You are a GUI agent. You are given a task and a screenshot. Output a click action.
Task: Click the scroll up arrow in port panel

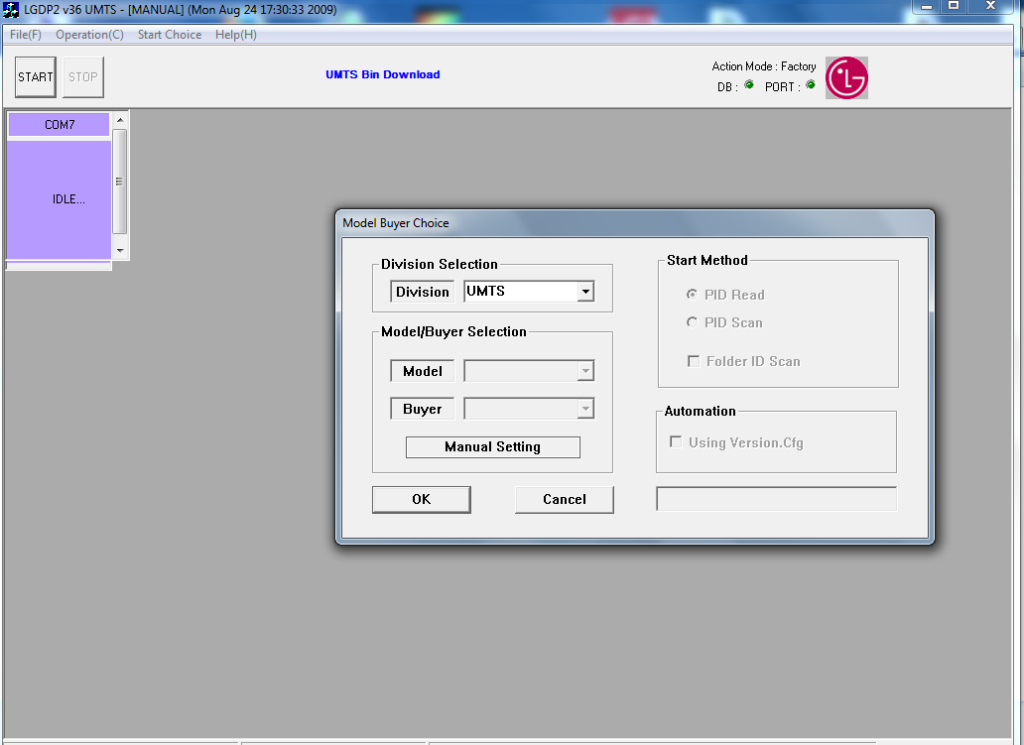(120, 120)
